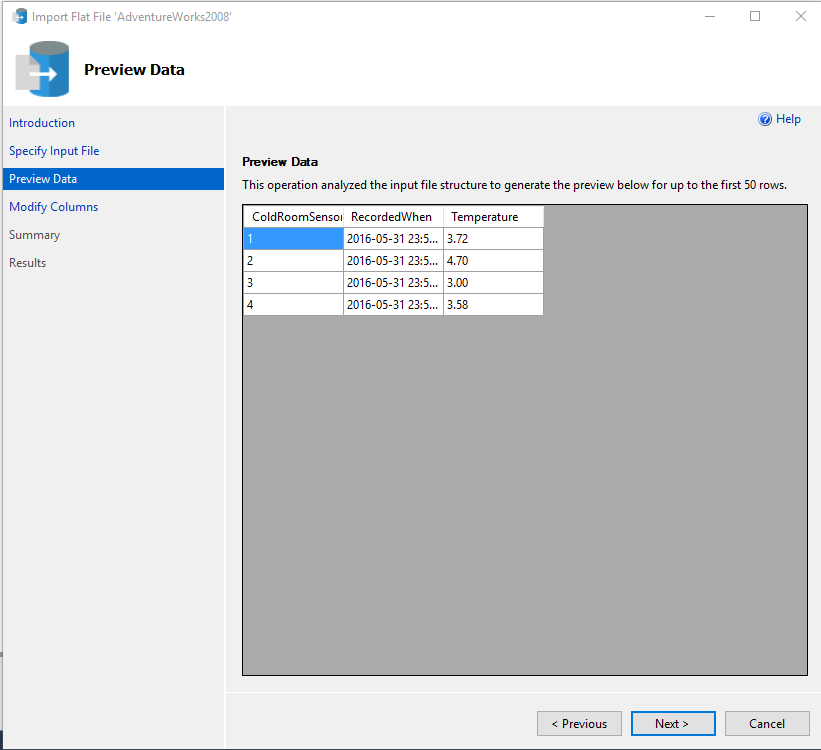
Task: Select the RecordedWhen cell in row 4
Action: 392,305
